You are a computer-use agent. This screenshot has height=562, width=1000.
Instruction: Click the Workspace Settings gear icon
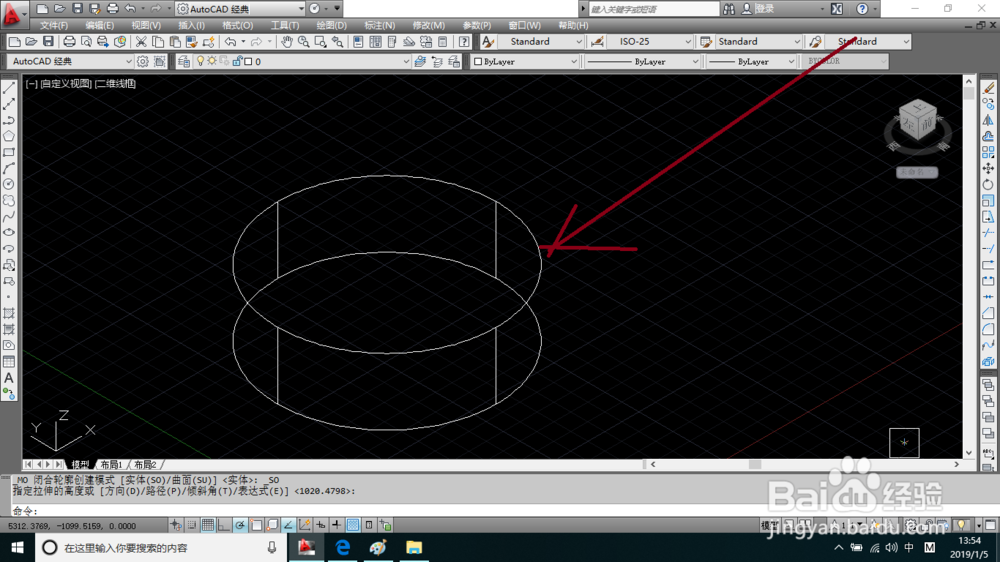143,61
